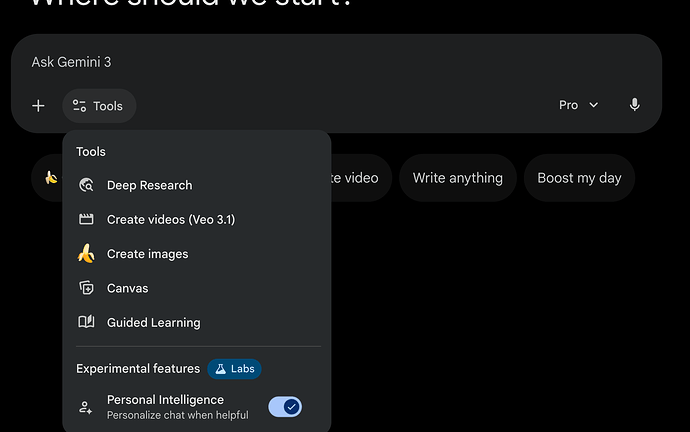Click the Write anything suggestion chip
This screenshot has width=690, height=432.
point(458,178)
